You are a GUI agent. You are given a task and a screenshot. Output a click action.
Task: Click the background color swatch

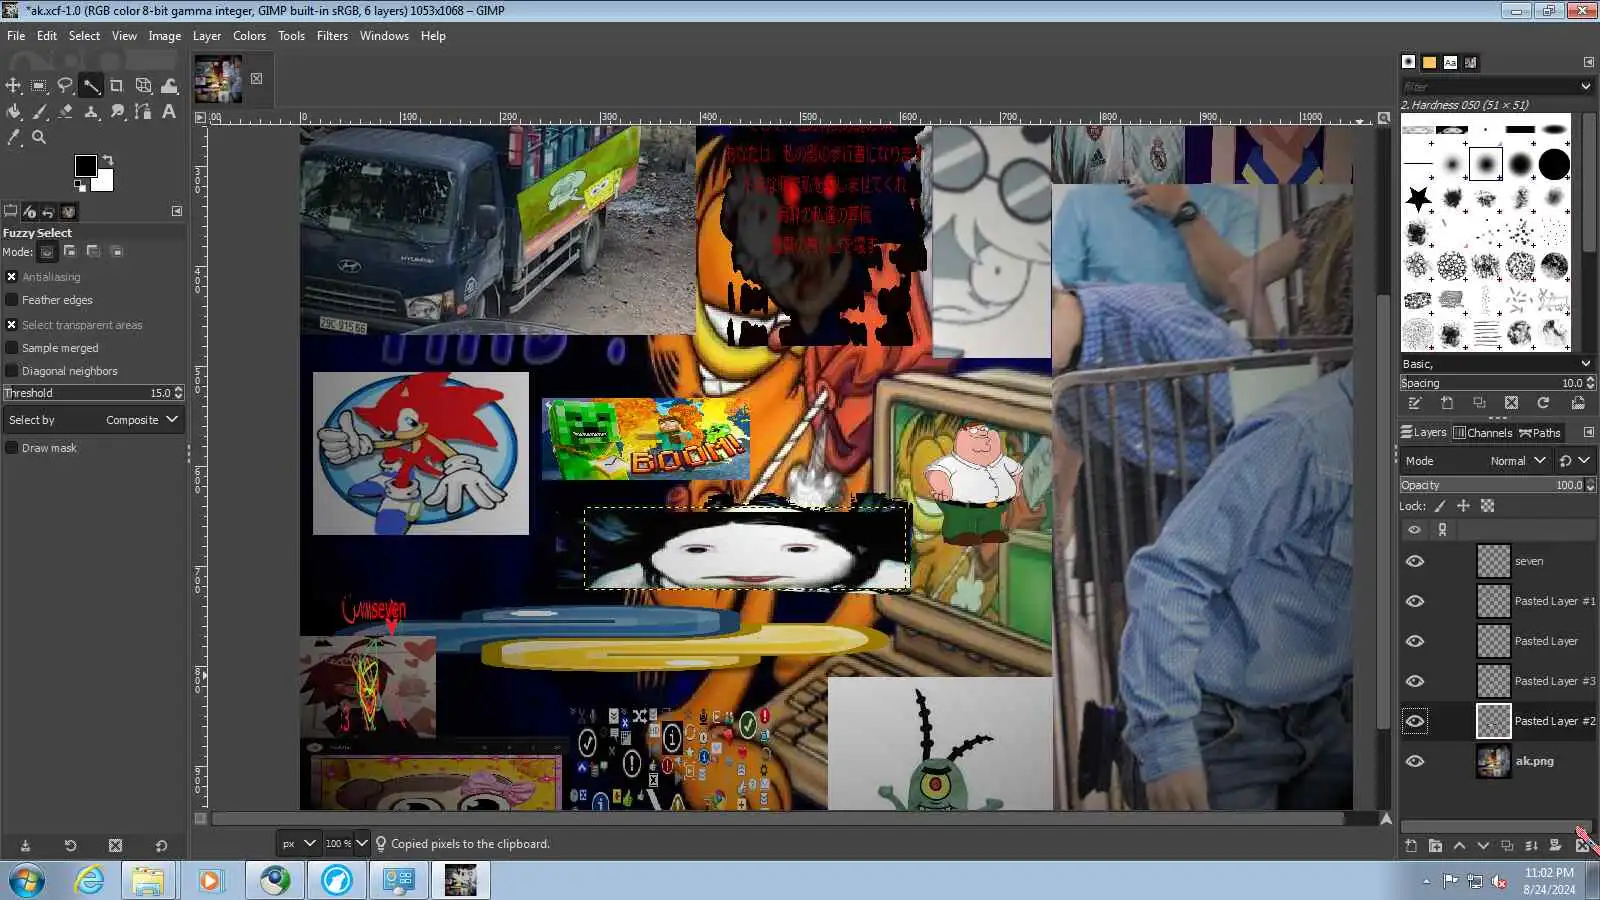[106, 184]
